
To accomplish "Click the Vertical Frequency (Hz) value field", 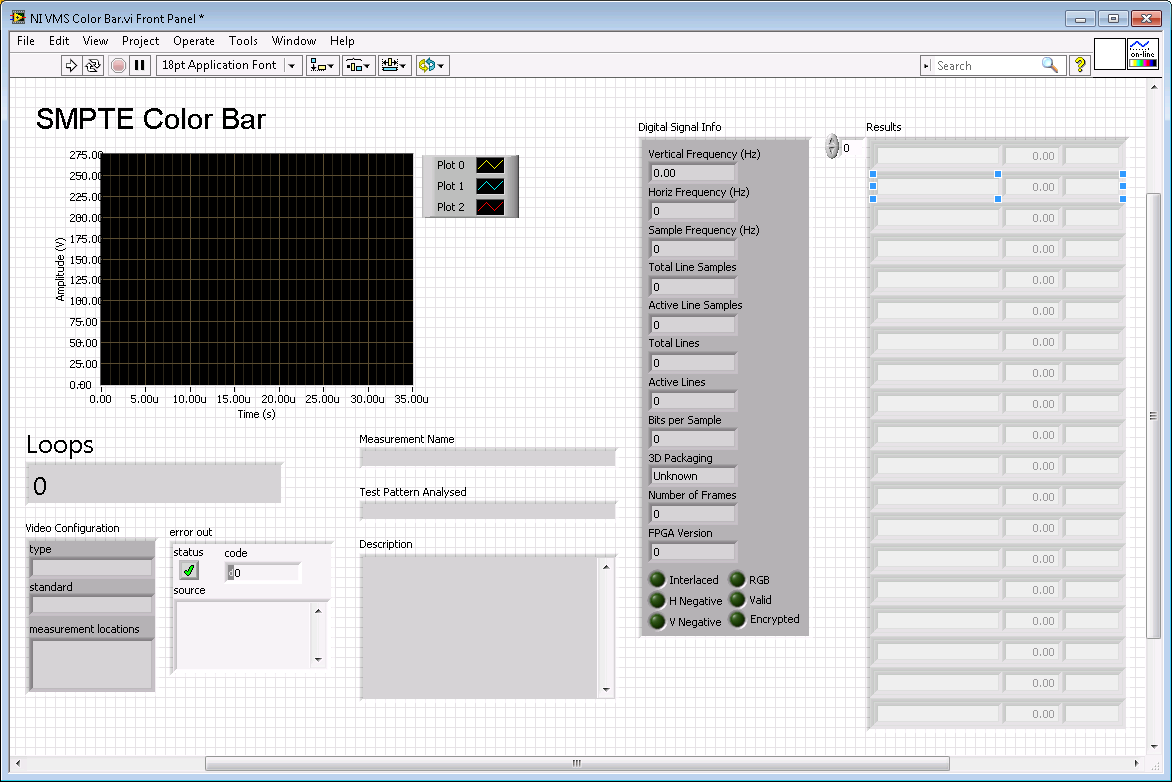I will coord(692,173).
